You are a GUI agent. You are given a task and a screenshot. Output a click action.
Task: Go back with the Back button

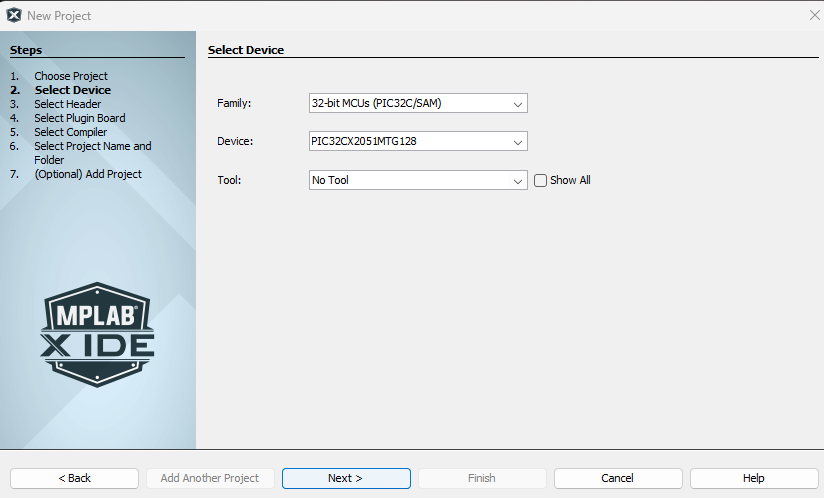point(74,478)
